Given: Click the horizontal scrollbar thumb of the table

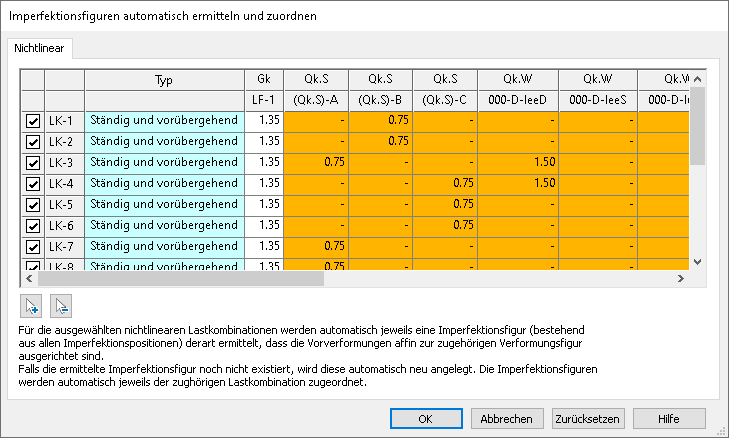Looking at the screenshot, I should pyautogui.click(x=180, y=279).
